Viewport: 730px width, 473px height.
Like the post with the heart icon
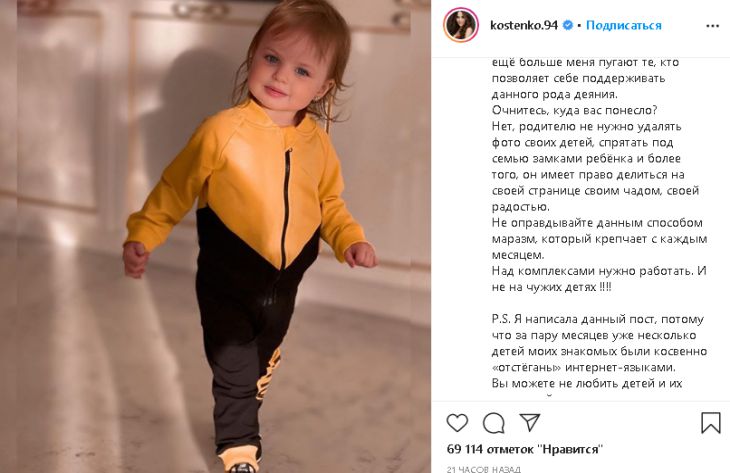click(x=457, y=423)
